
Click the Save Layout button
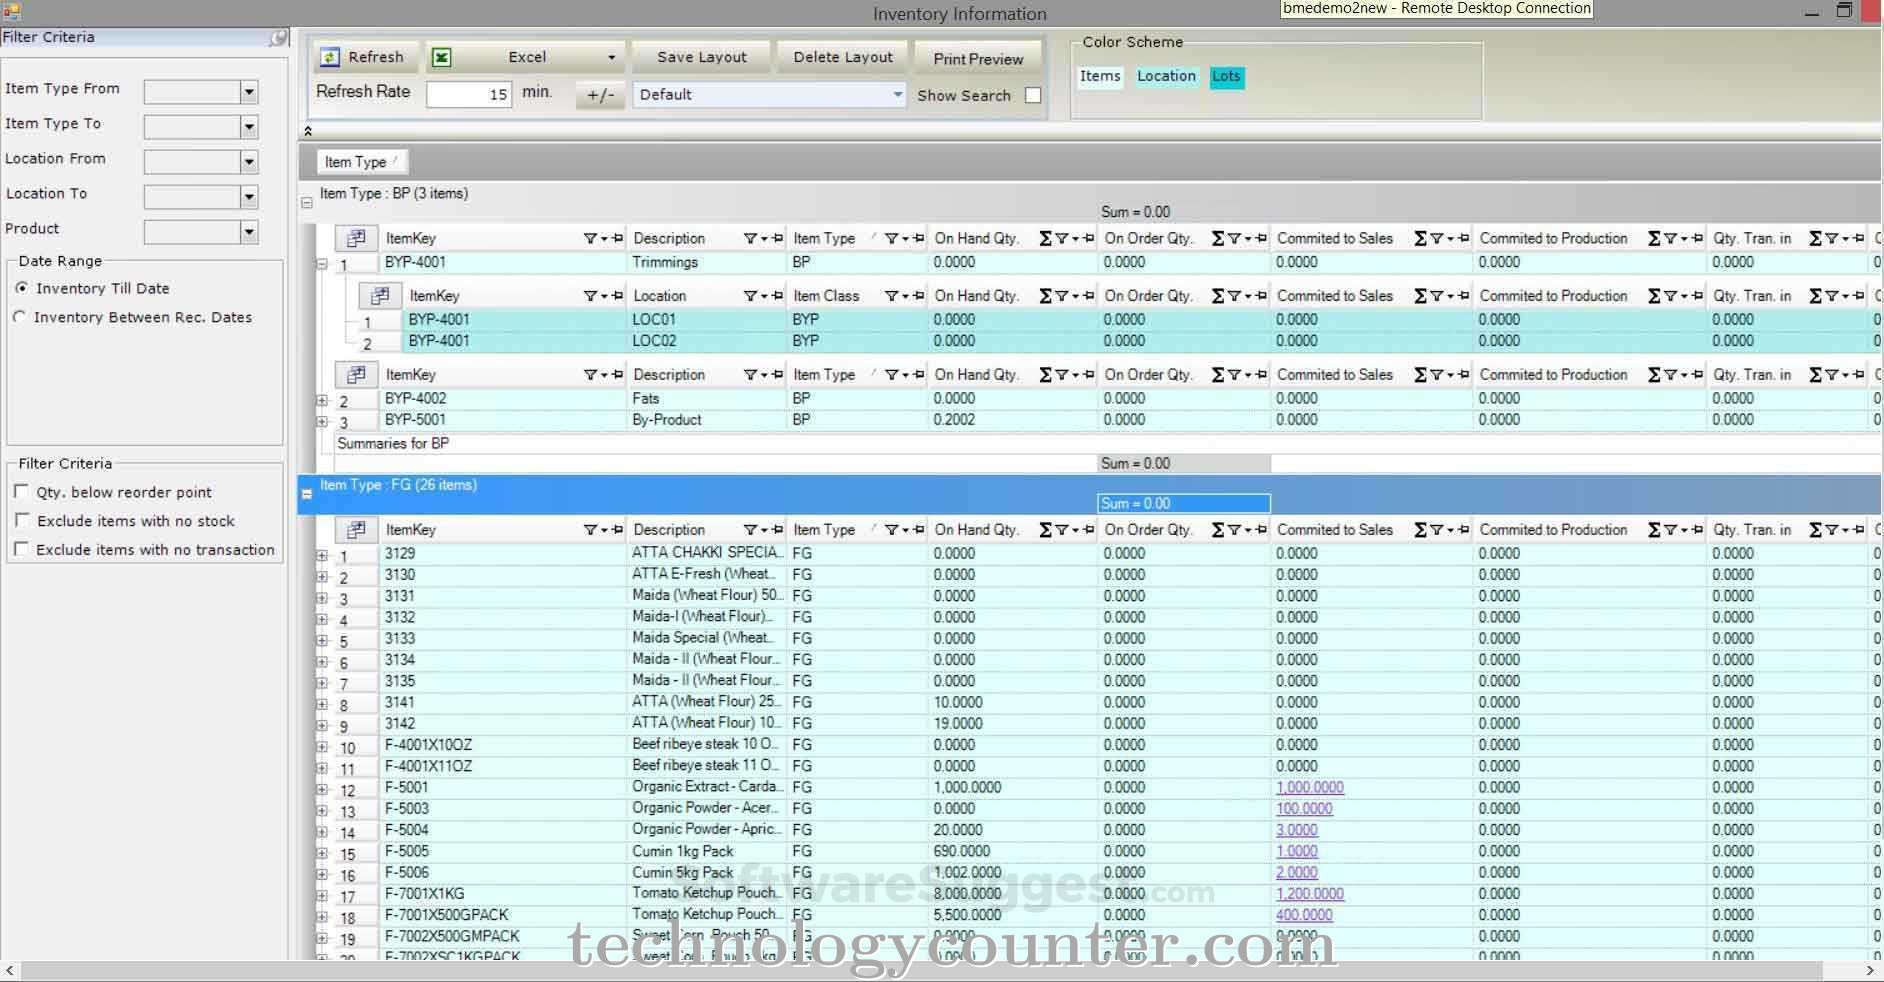point(702,57)
